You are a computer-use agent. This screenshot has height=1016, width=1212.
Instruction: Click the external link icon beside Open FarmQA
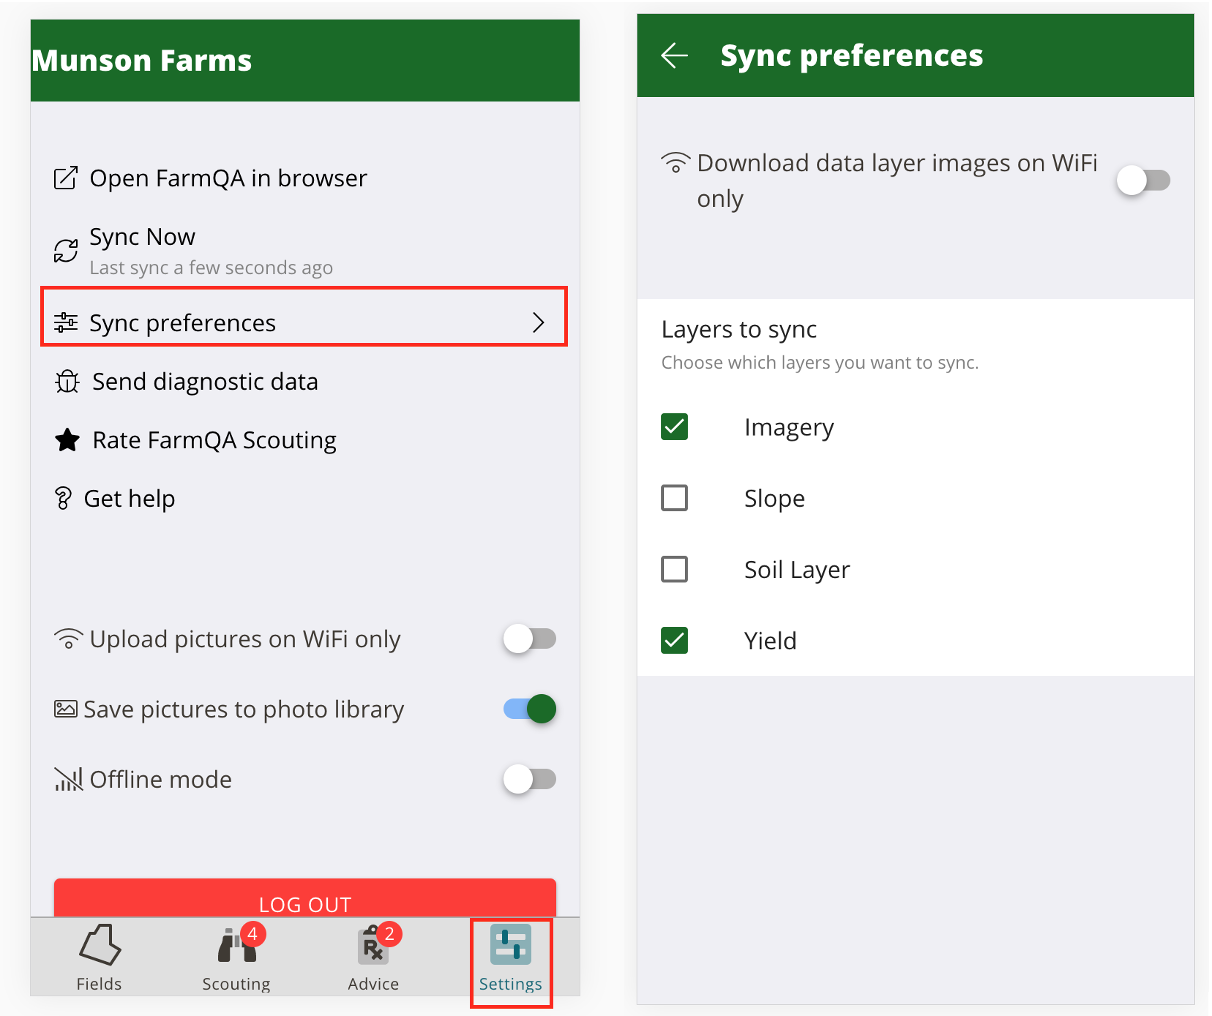pyautogui.click(x=65, y=179)
